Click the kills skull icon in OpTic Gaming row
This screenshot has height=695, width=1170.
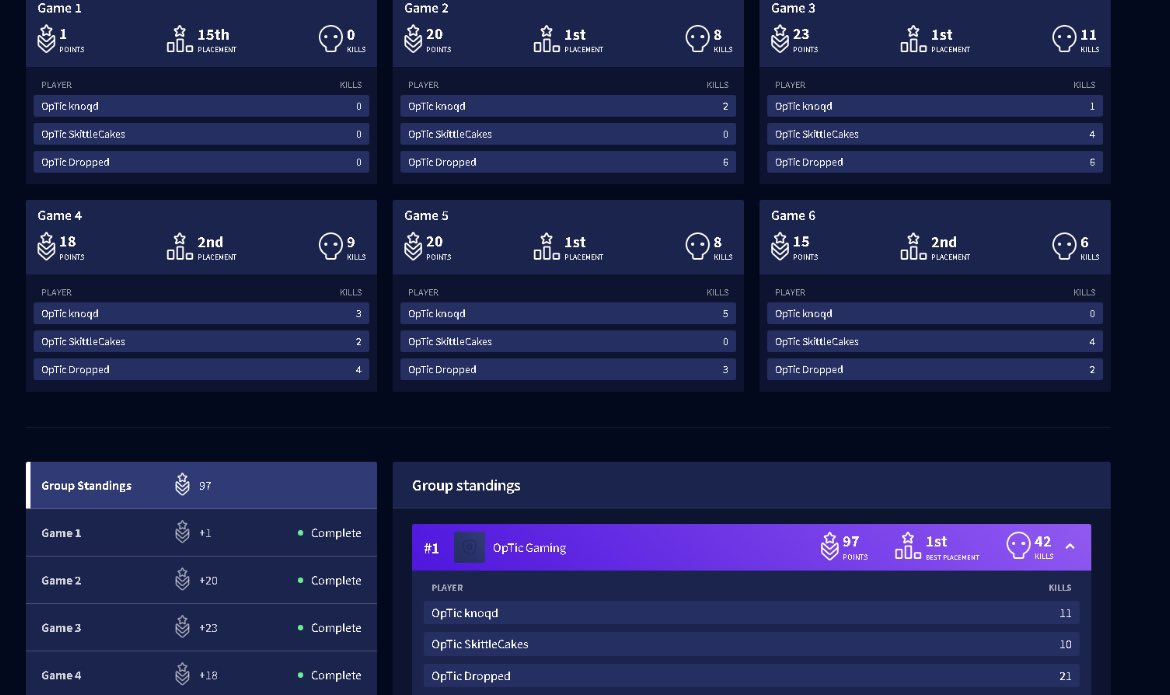click(1019, 546)
